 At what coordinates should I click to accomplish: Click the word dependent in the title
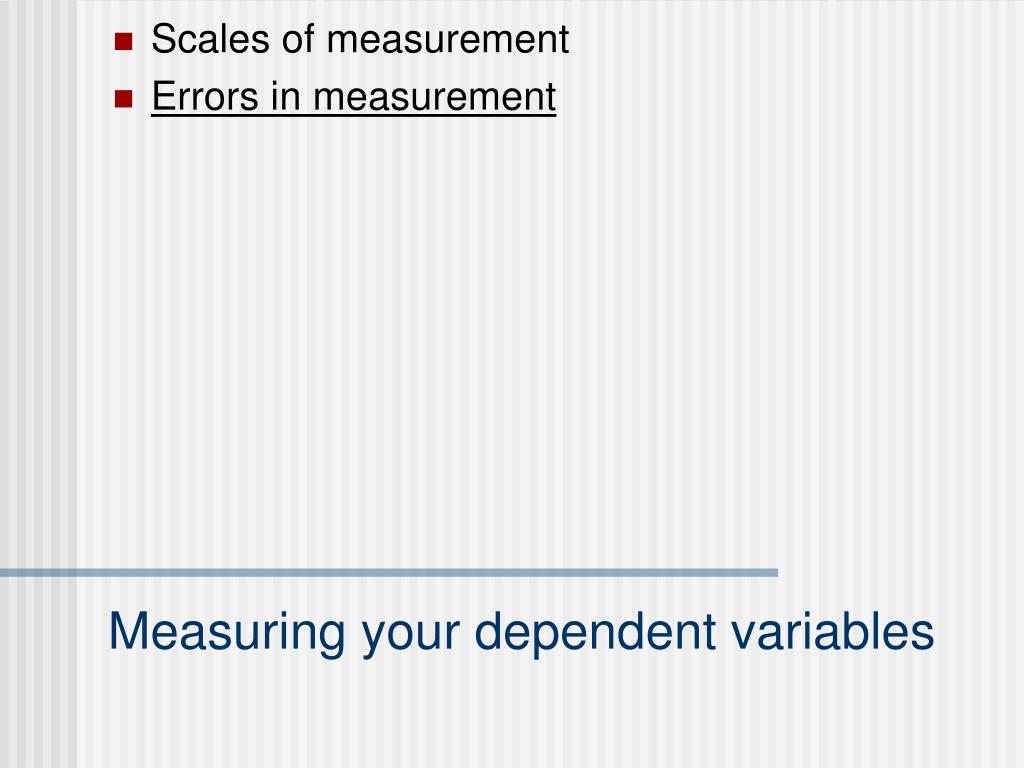595,632
